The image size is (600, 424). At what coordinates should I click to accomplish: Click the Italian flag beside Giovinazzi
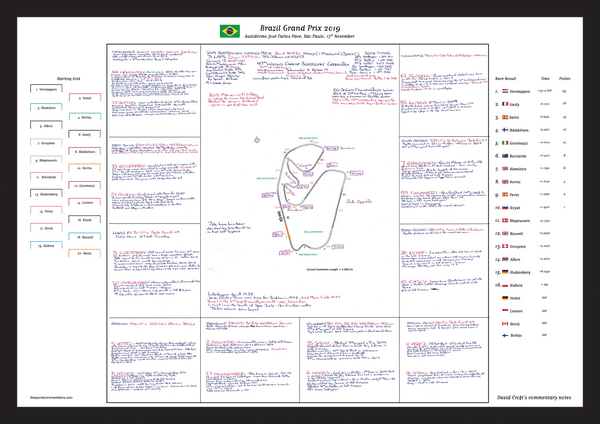coord(505,143)
